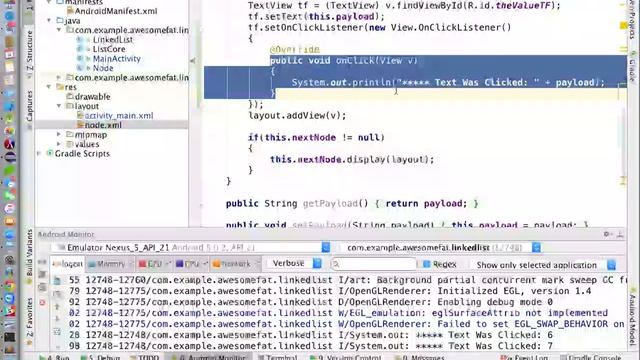Open the Messages tool window tab

[420, 357]
